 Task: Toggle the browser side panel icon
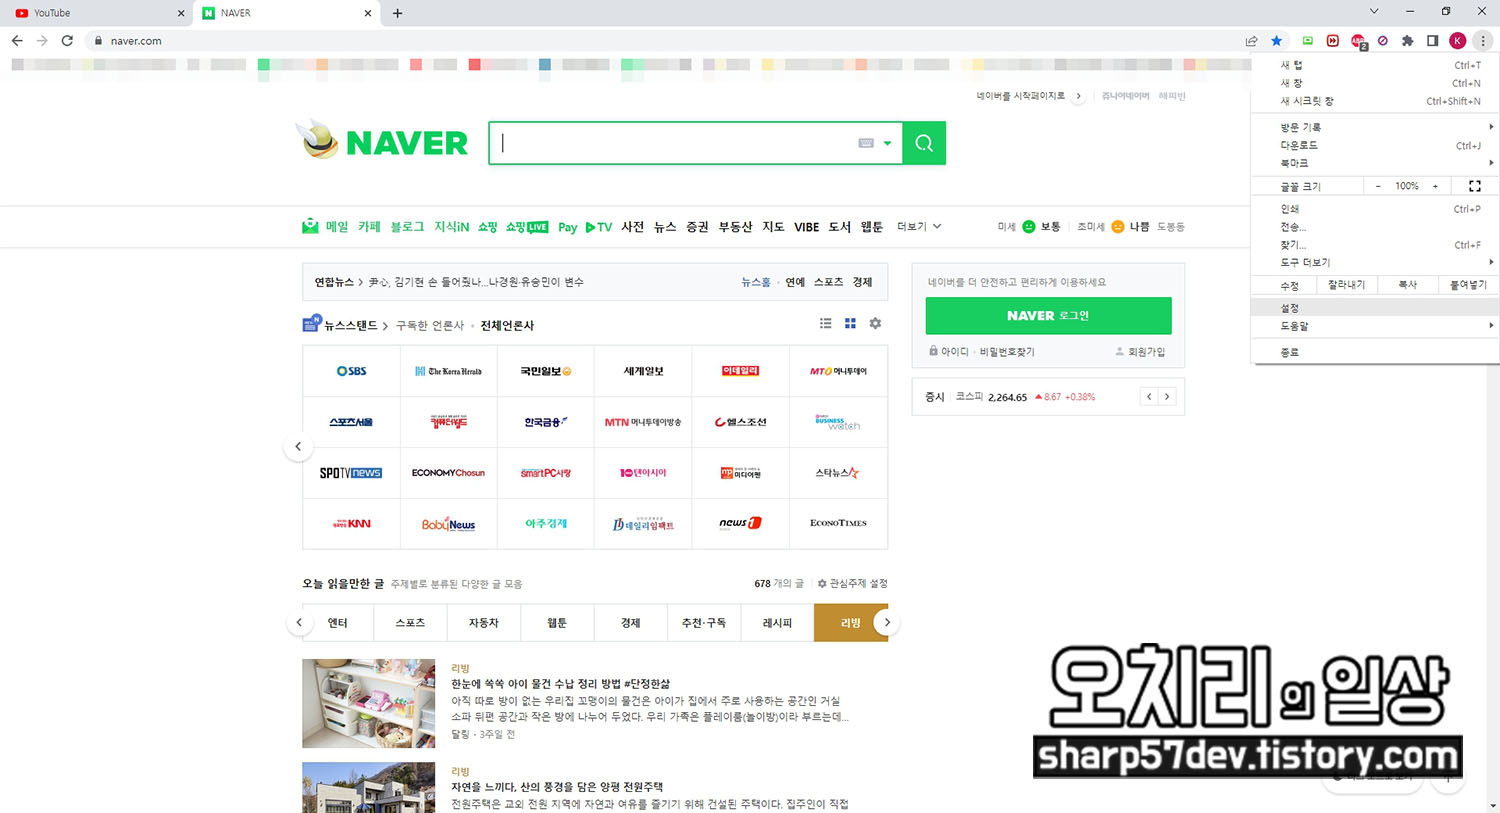[x=1433, y=41]
